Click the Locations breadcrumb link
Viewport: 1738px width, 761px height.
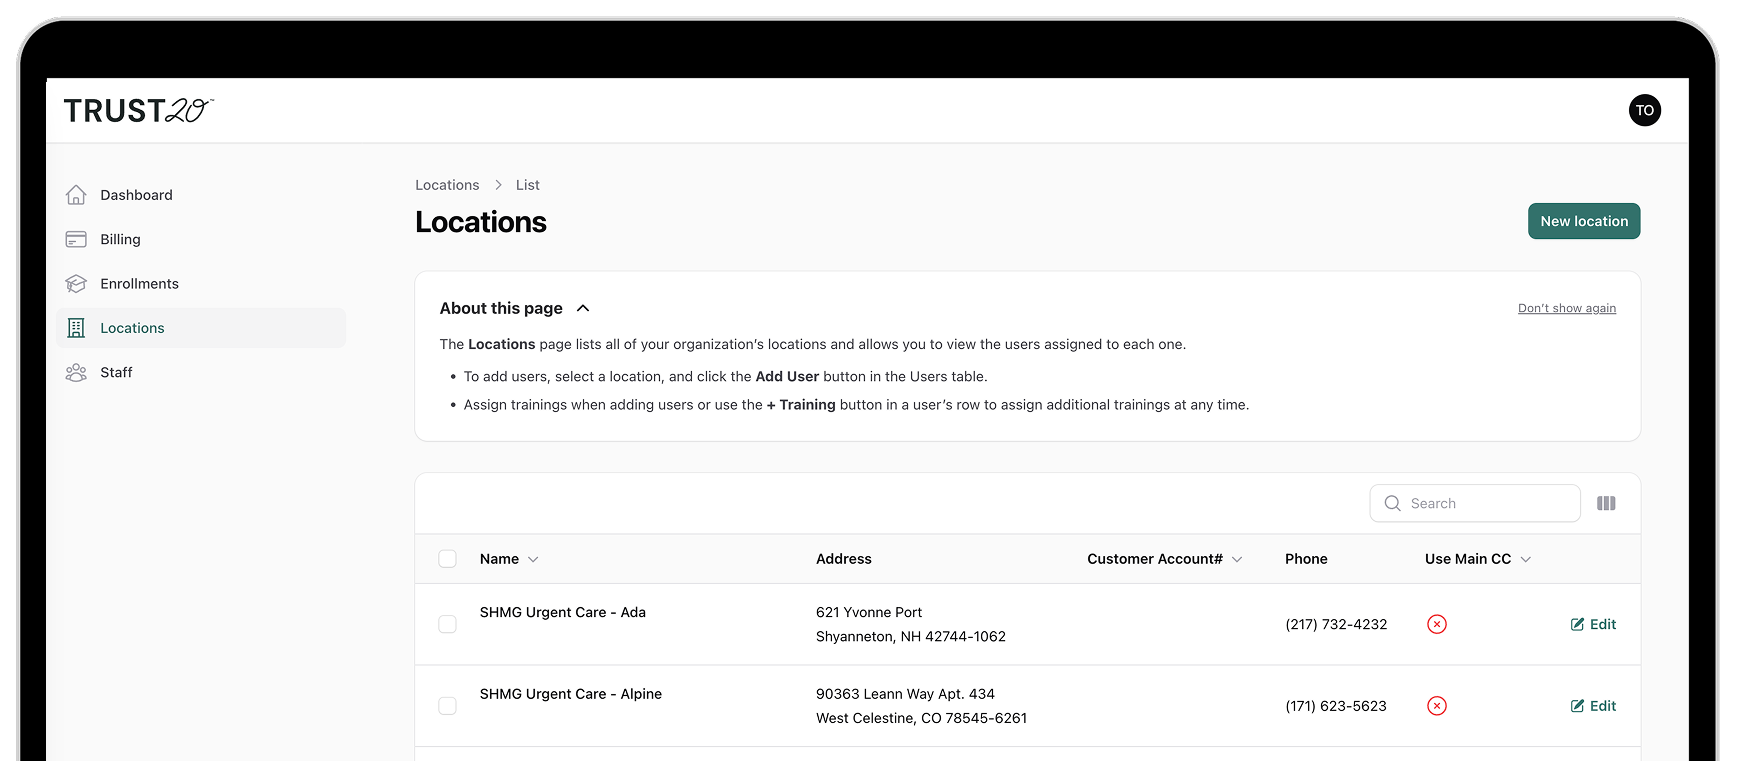pos(447,185)
